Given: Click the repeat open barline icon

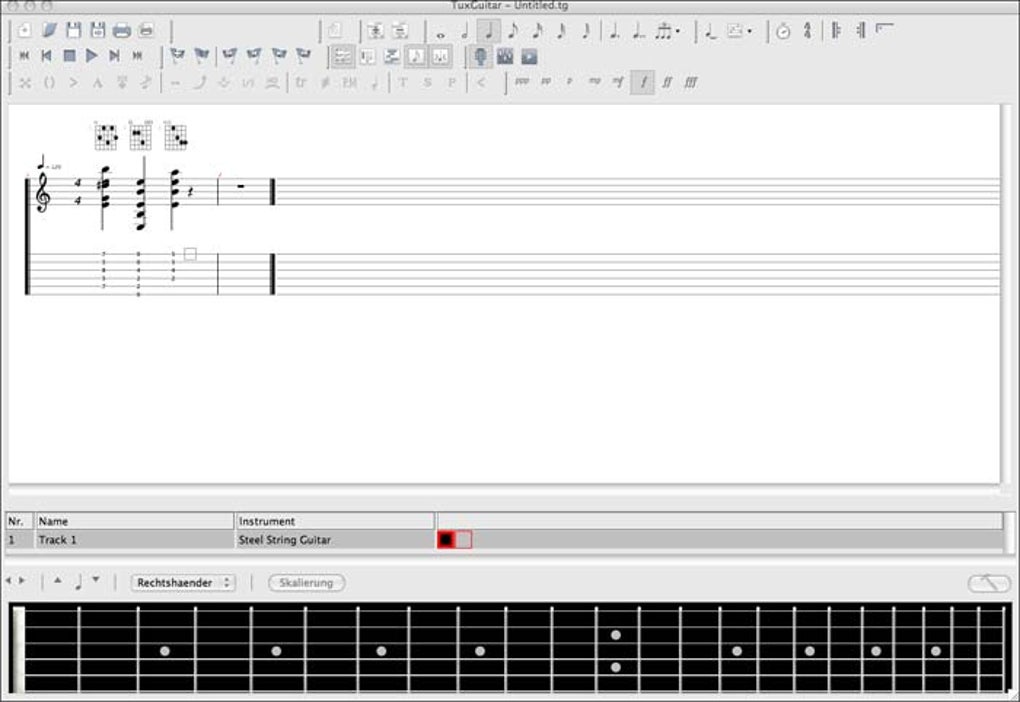Looking at the screenshot, I should pos(837,31).
